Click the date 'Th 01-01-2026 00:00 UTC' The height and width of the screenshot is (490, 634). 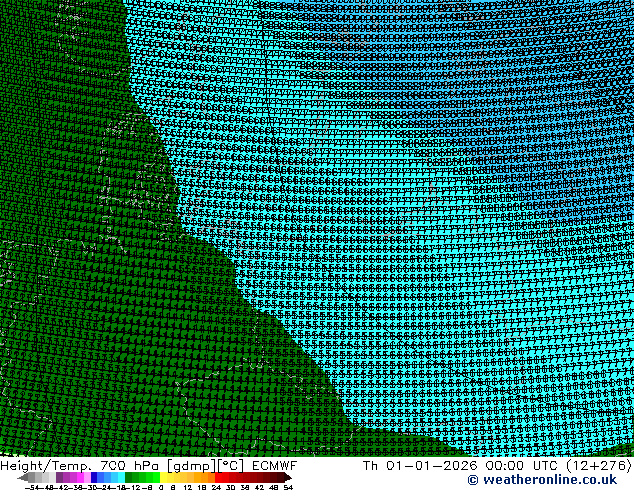(461, 466)
